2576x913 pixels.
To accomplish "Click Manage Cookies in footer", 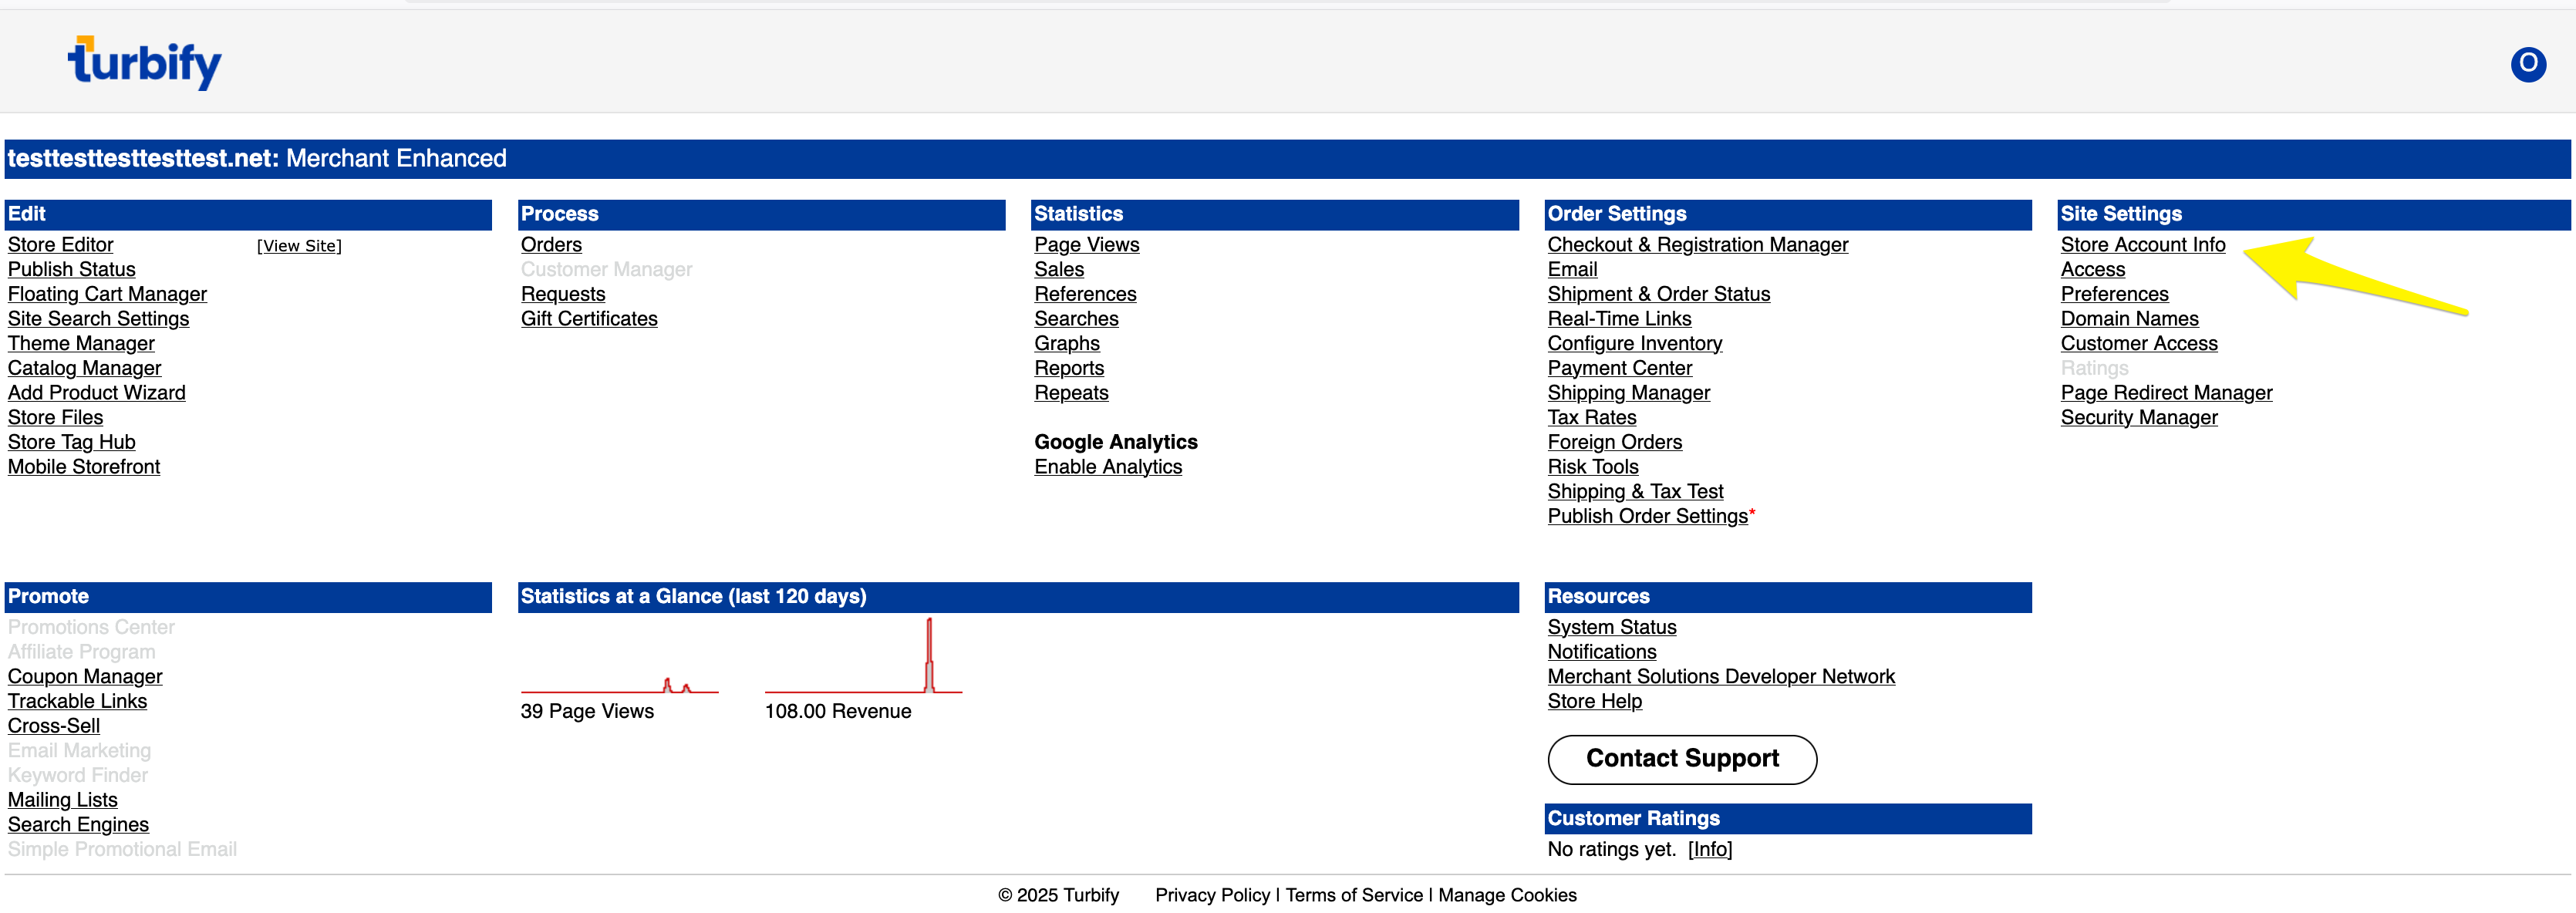I will pyautogui.click(x=1506, y=895).
